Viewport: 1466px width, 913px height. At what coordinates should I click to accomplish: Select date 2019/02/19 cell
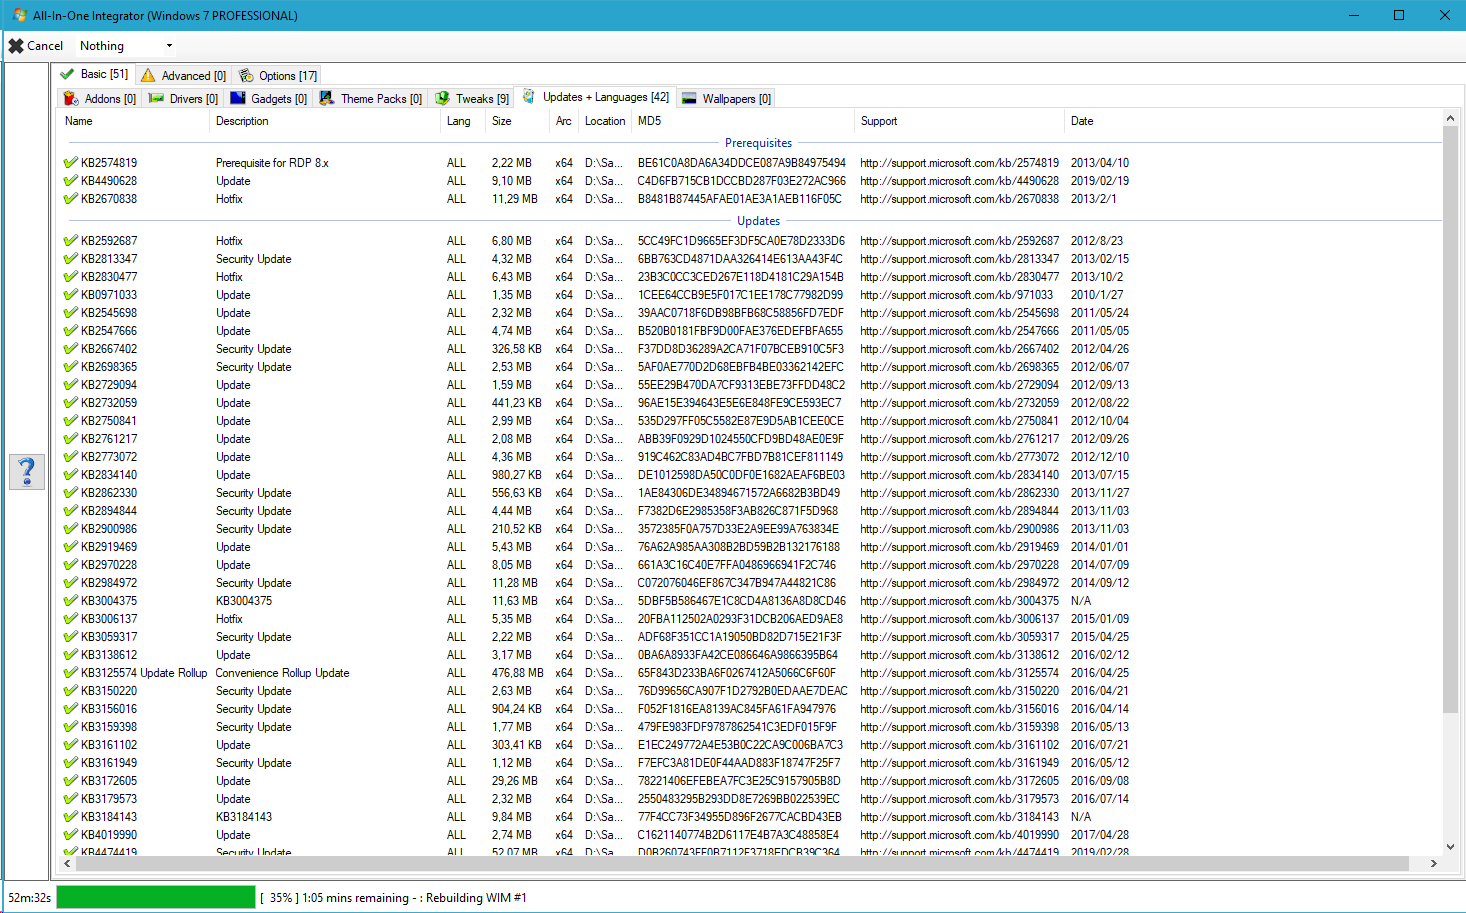(x=1099, y=181)
